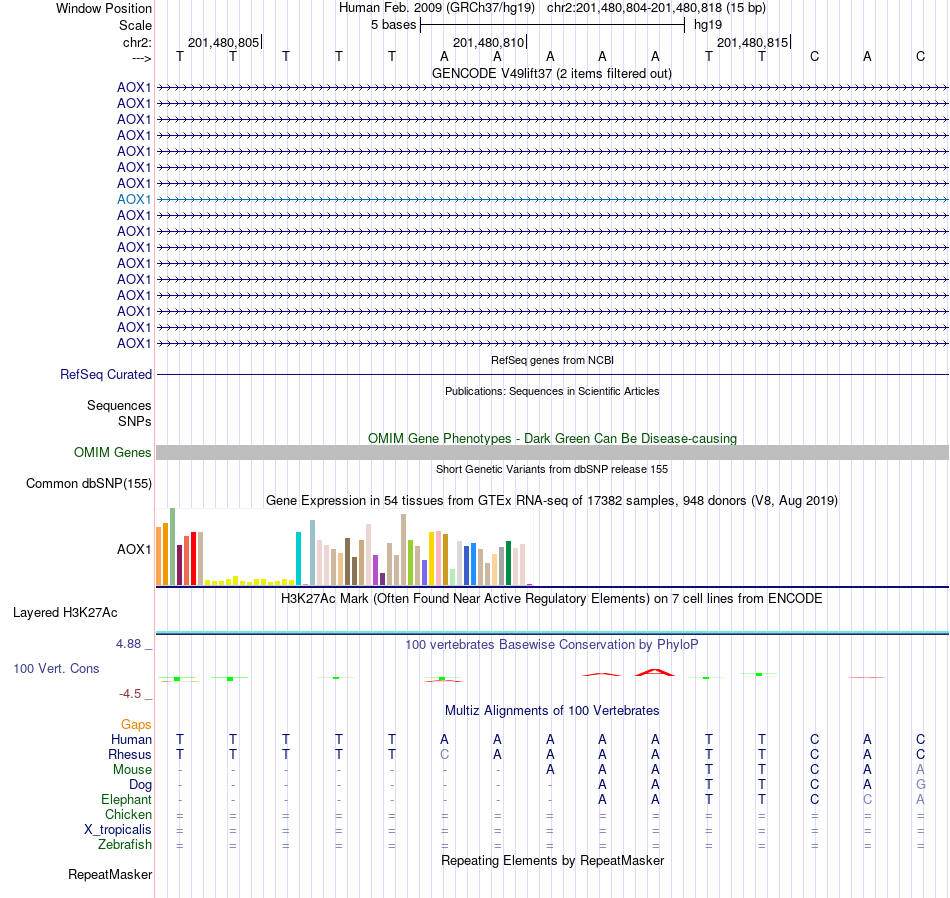950x898 pixels.
Task: Click the RefSeq genes from NCBI title
Action: coord(552,360)
